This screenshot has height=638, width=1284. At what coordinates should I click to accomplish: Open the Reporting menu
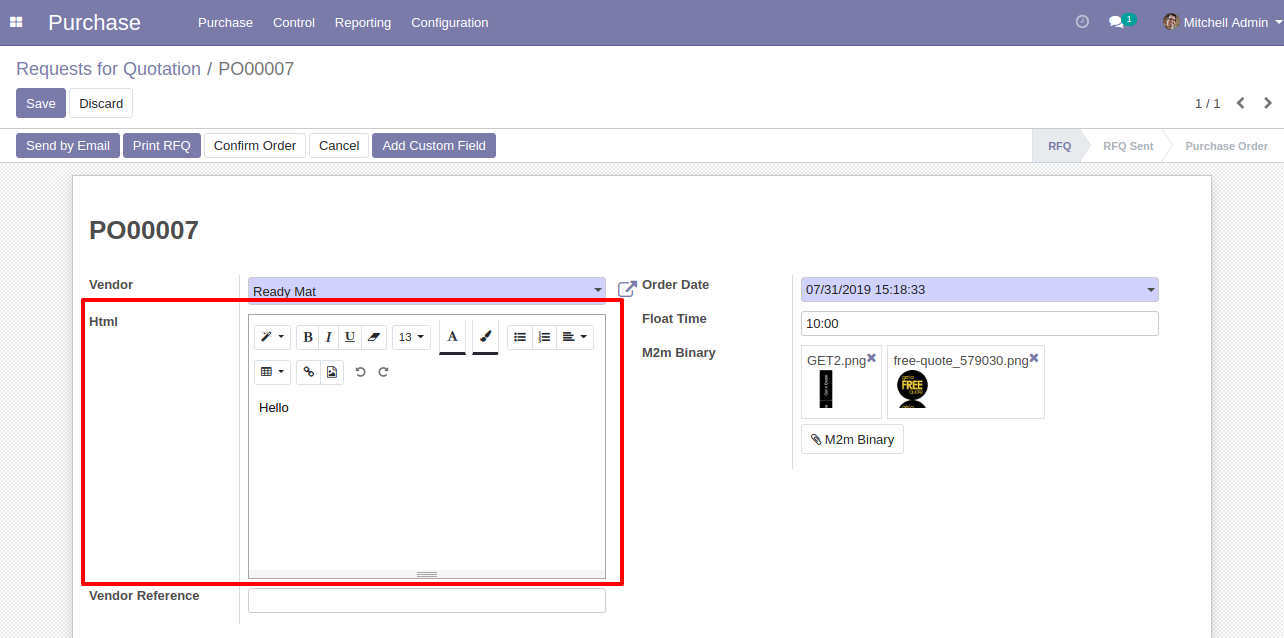(x=363, y=22)
